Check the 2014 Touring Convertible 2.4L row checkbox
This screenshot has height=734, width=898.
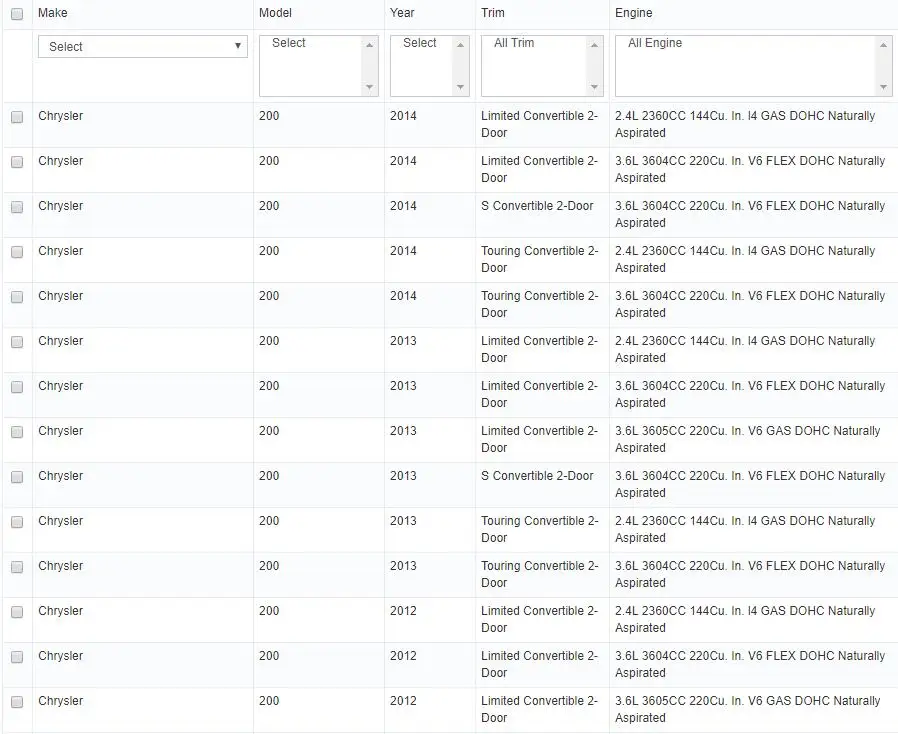tap(17, 252)
